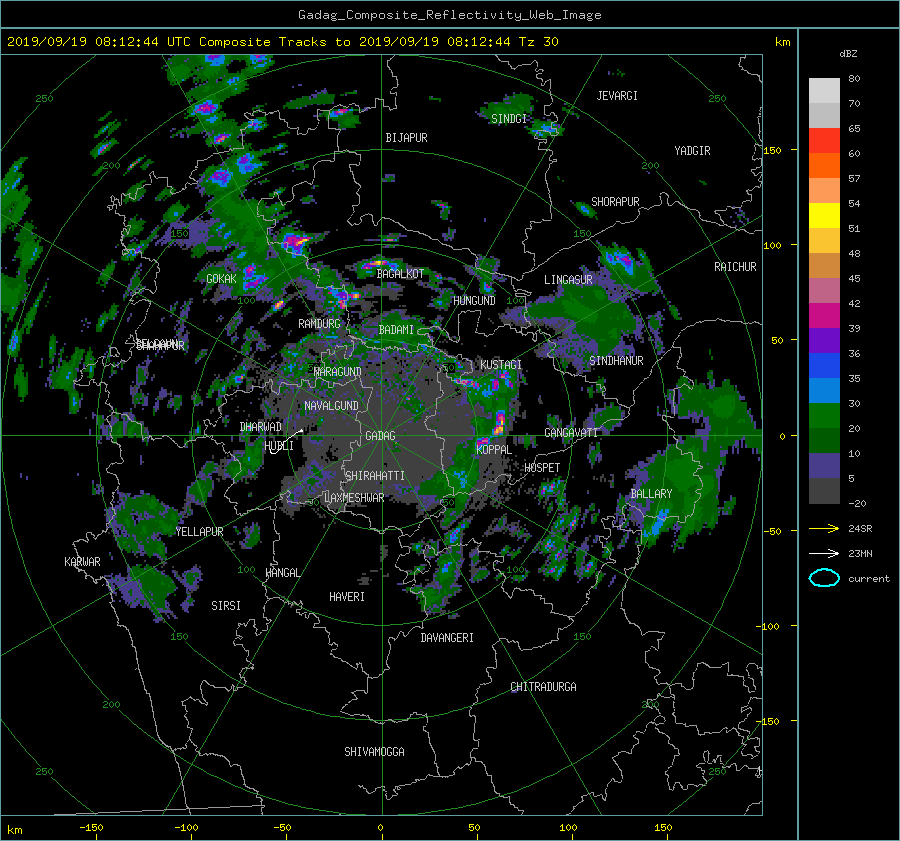Click the SHIRAHATTI city label

coord(375,476)
